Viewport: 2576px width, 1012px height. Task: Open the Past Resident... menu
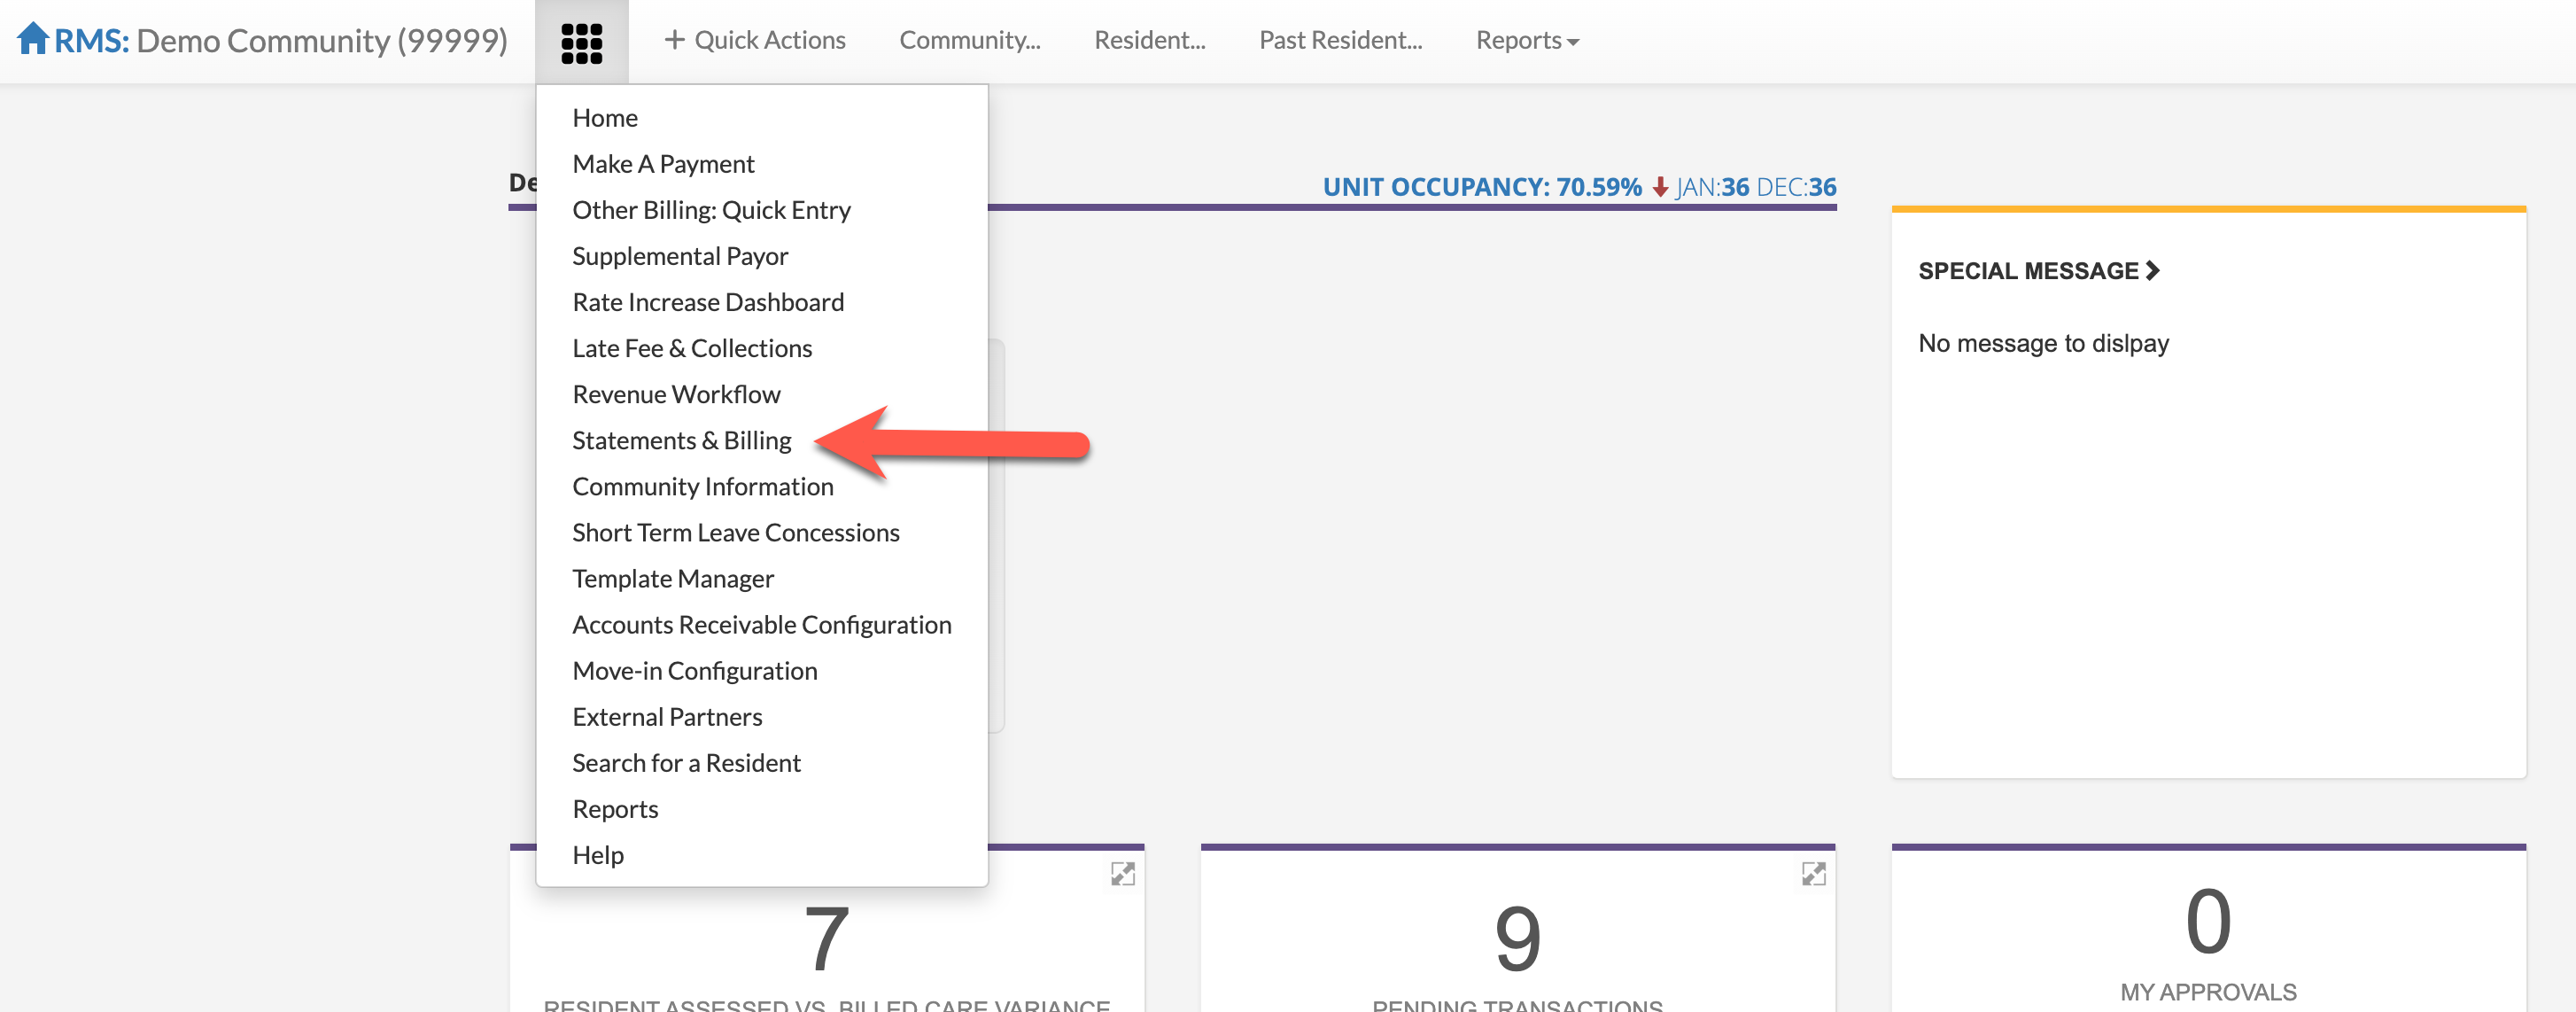[x=1340, y=41]
